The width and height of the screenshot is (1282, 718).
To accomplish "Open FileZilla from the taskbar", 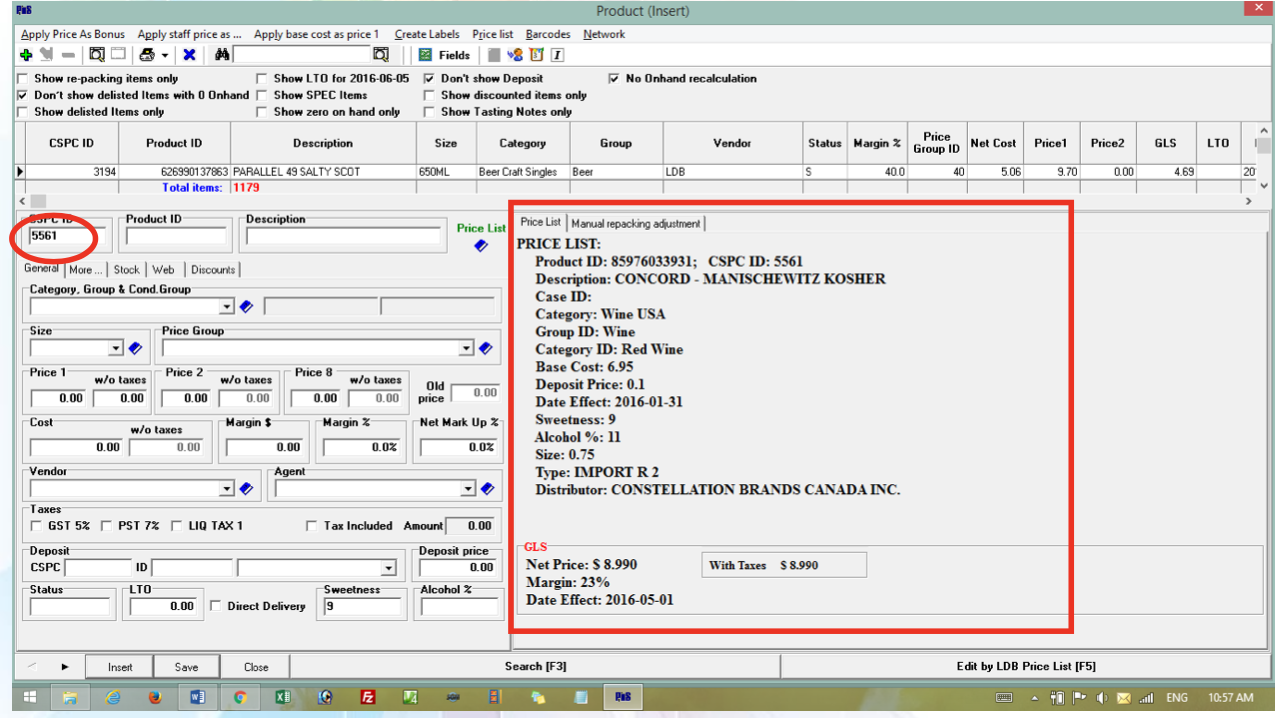I will click(368, 697).
